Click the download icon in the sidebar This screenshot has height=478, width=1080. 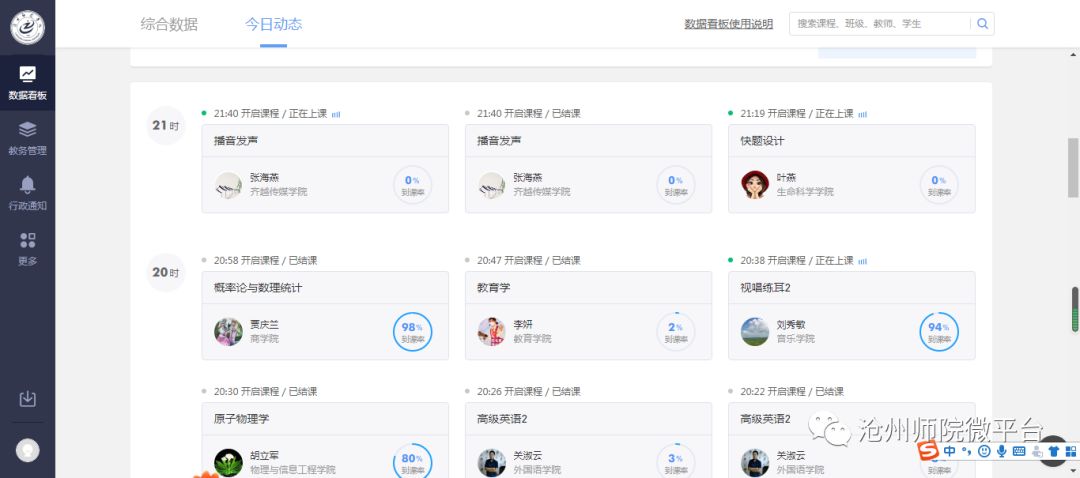pyautogui.click(x=27, y=399)
